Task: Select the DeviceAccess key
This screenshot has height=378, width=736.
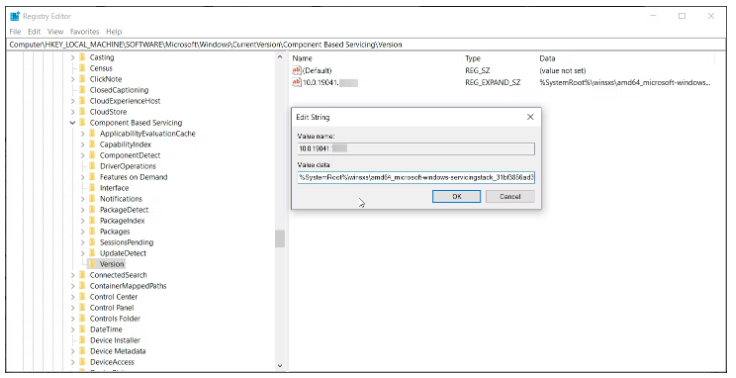Action: [112, 362]
